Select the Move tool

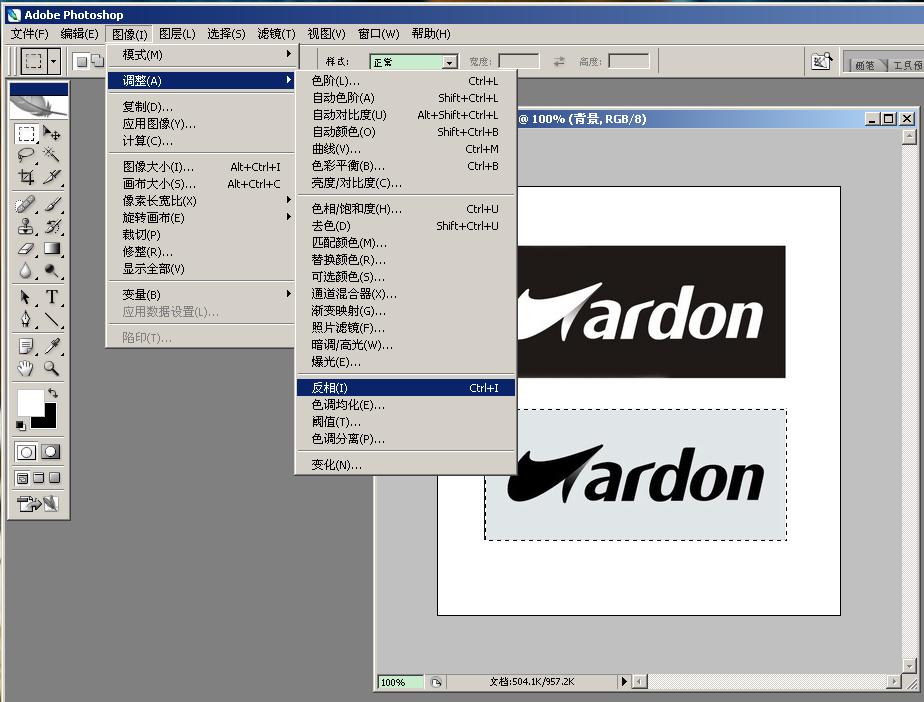pyautogui.click(x=52, y=134)
